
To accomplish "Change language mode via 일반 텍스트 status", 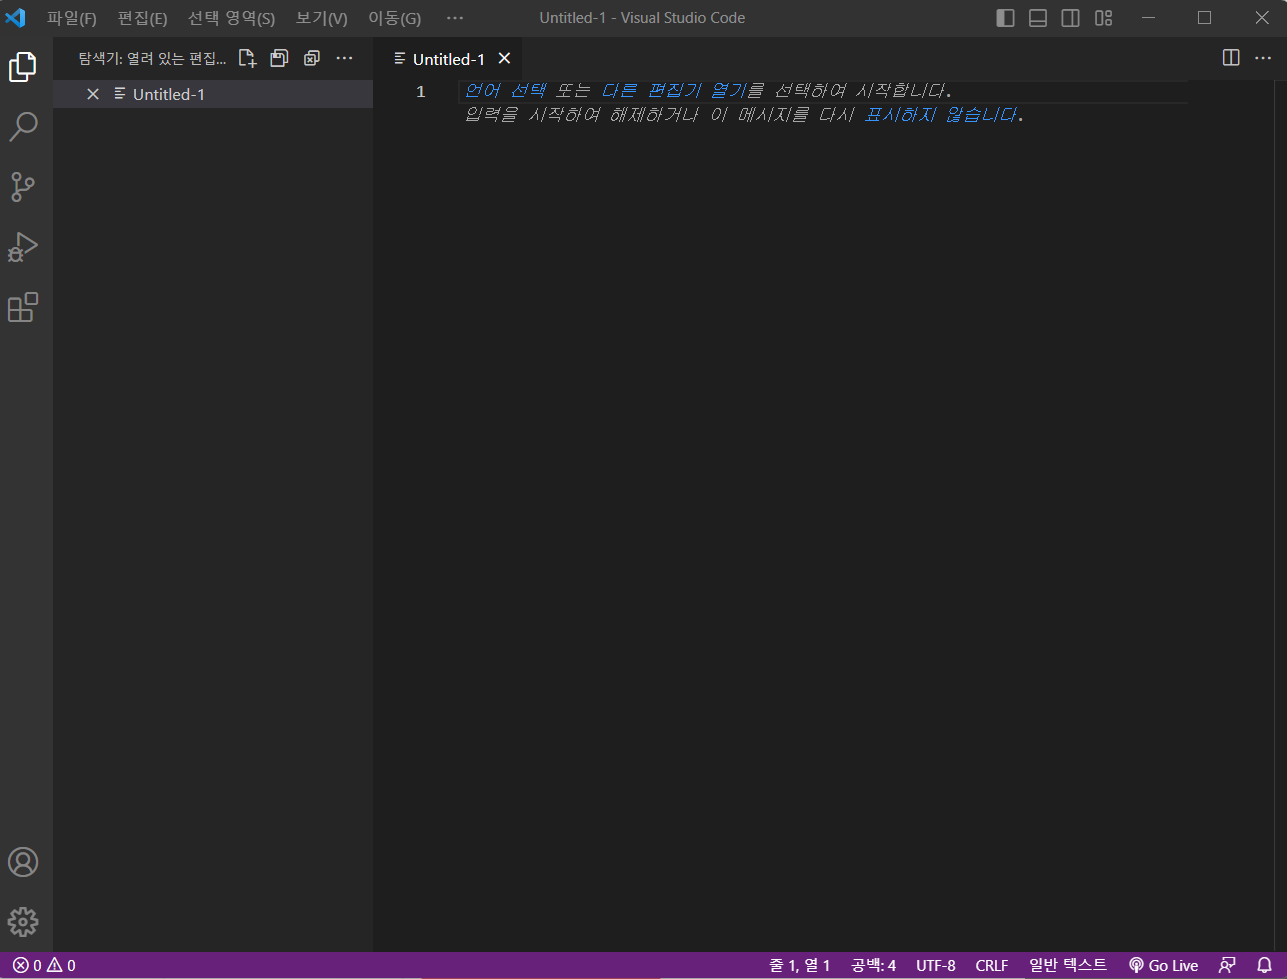I will coord(1068,966).
